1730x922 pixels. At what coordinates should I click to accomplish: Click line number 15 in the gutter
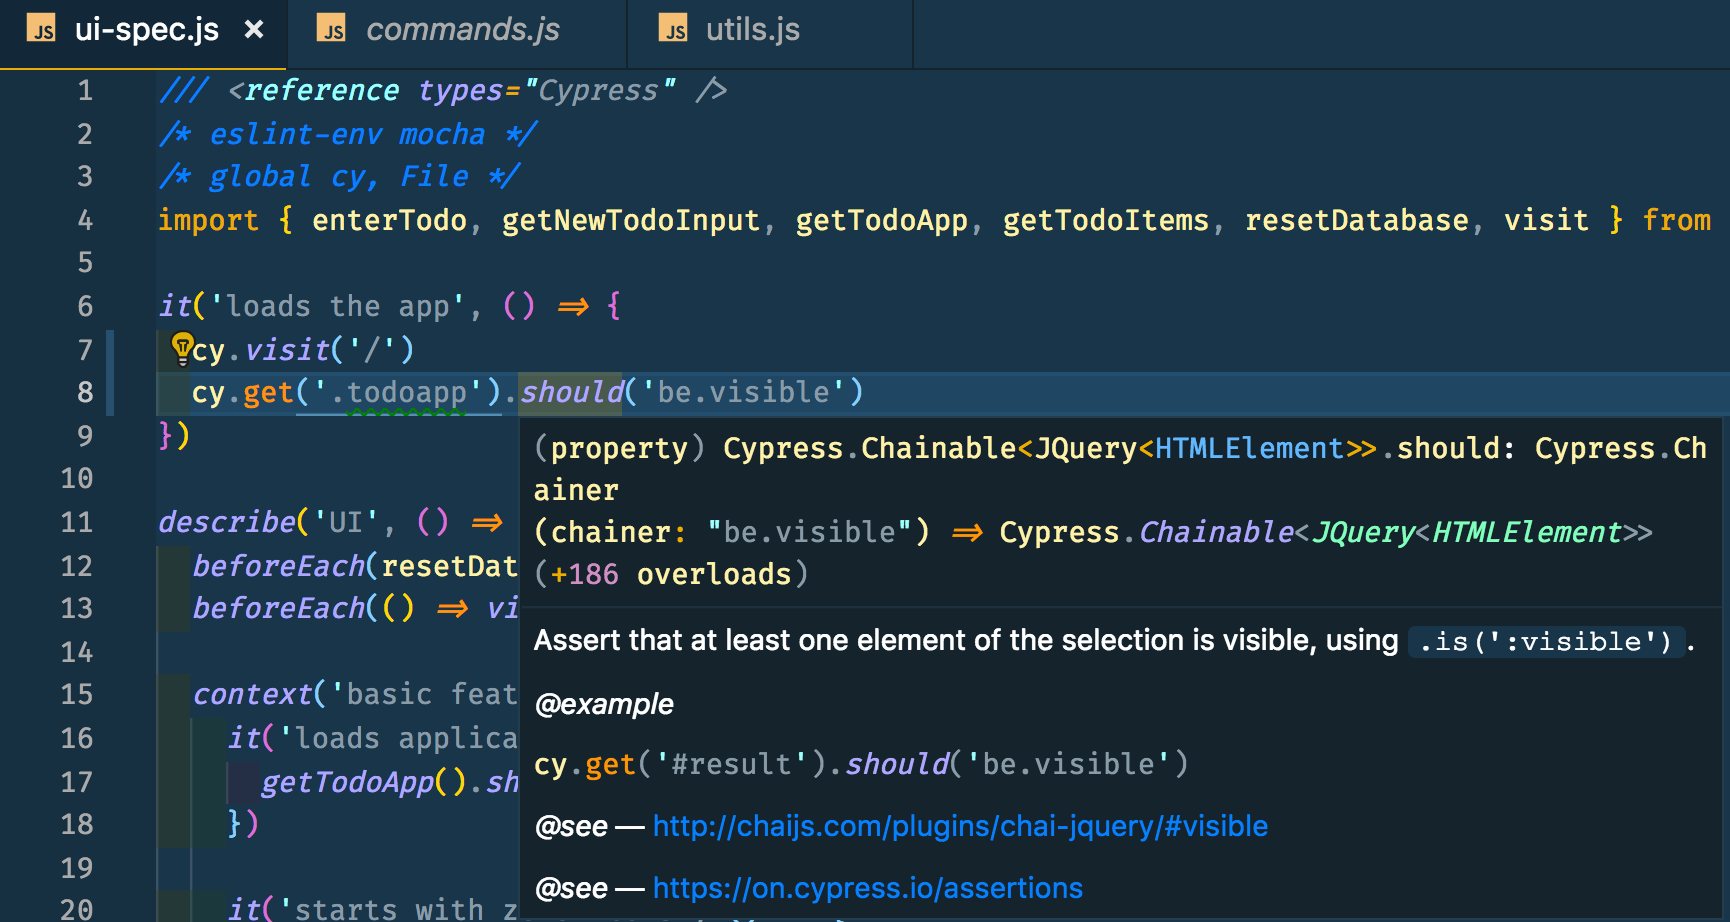[x=76, y=694]
